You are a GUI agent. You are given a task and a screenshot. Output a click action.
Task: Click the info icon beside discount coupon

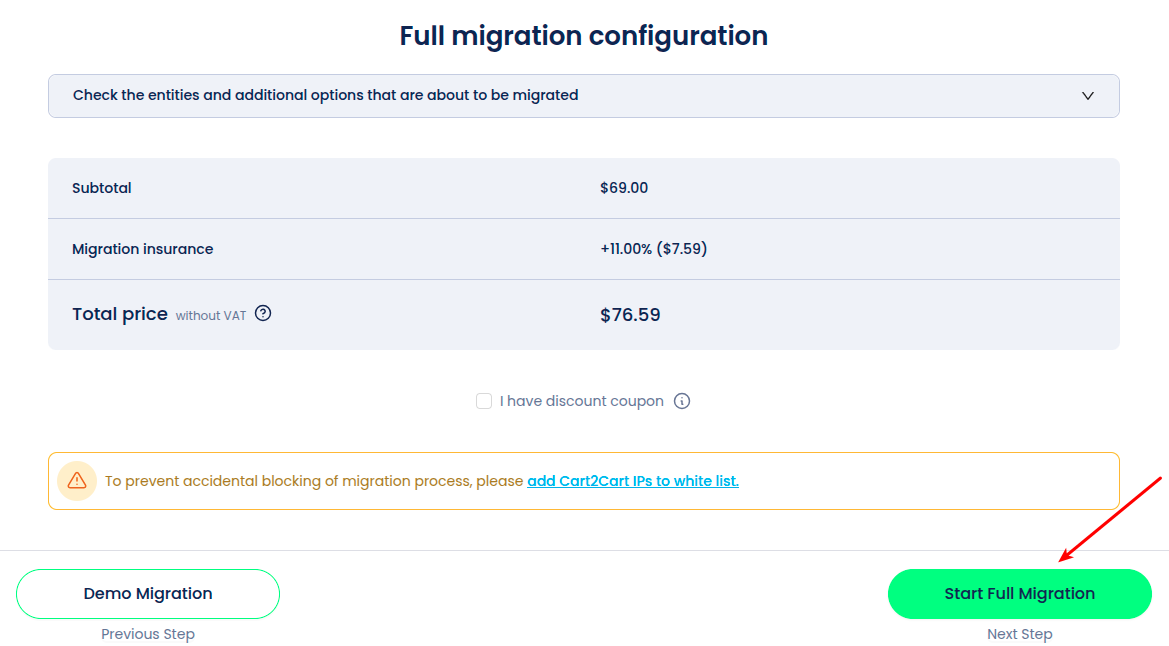click(x=682, y=401)
